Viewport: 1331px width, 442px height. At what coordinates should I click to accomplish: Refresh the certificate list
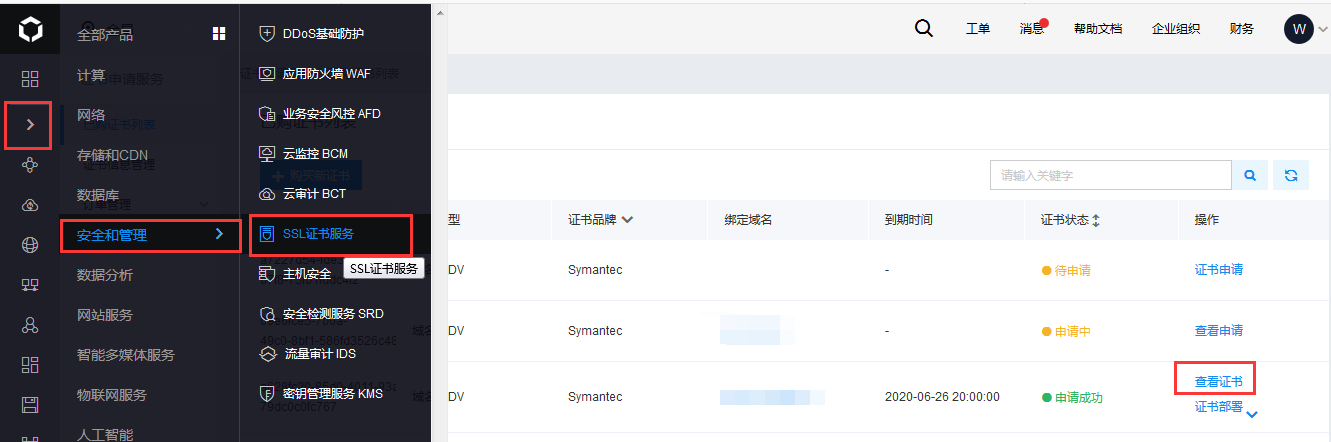(x=1291, y=175)
